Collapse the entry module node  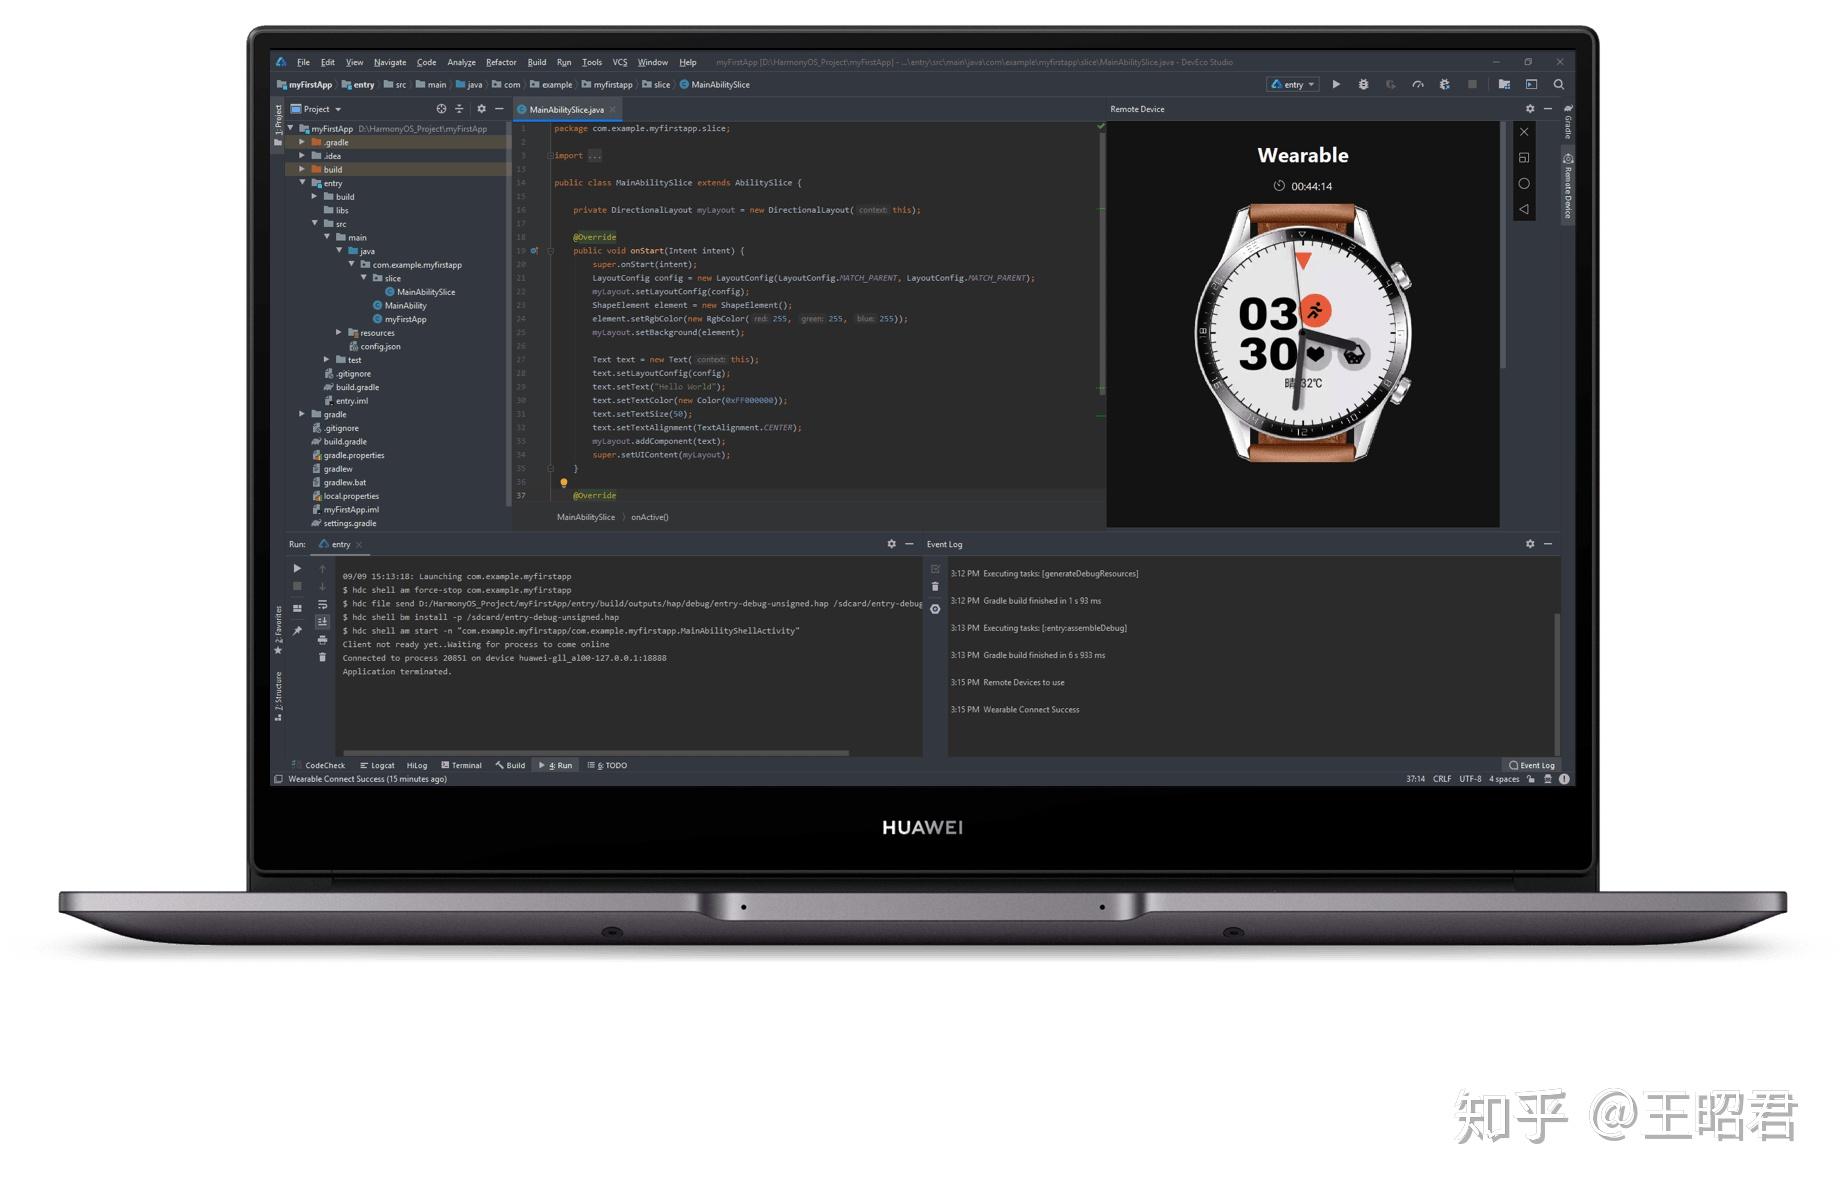tap(302, 183)
